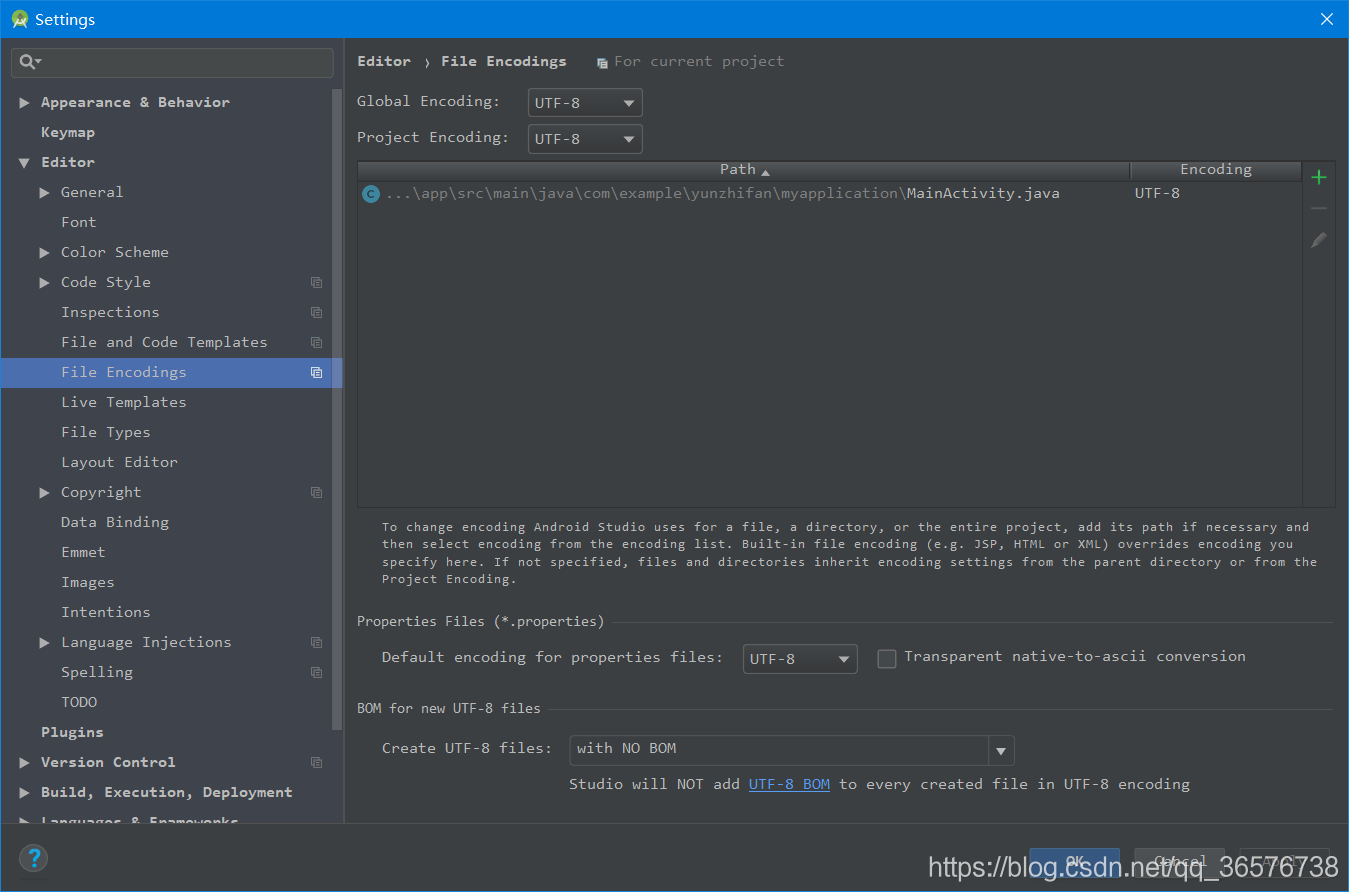Viewport: 1349px width, 892px height.
Task: Expand the Language Injections node
Action: point(44,642)
